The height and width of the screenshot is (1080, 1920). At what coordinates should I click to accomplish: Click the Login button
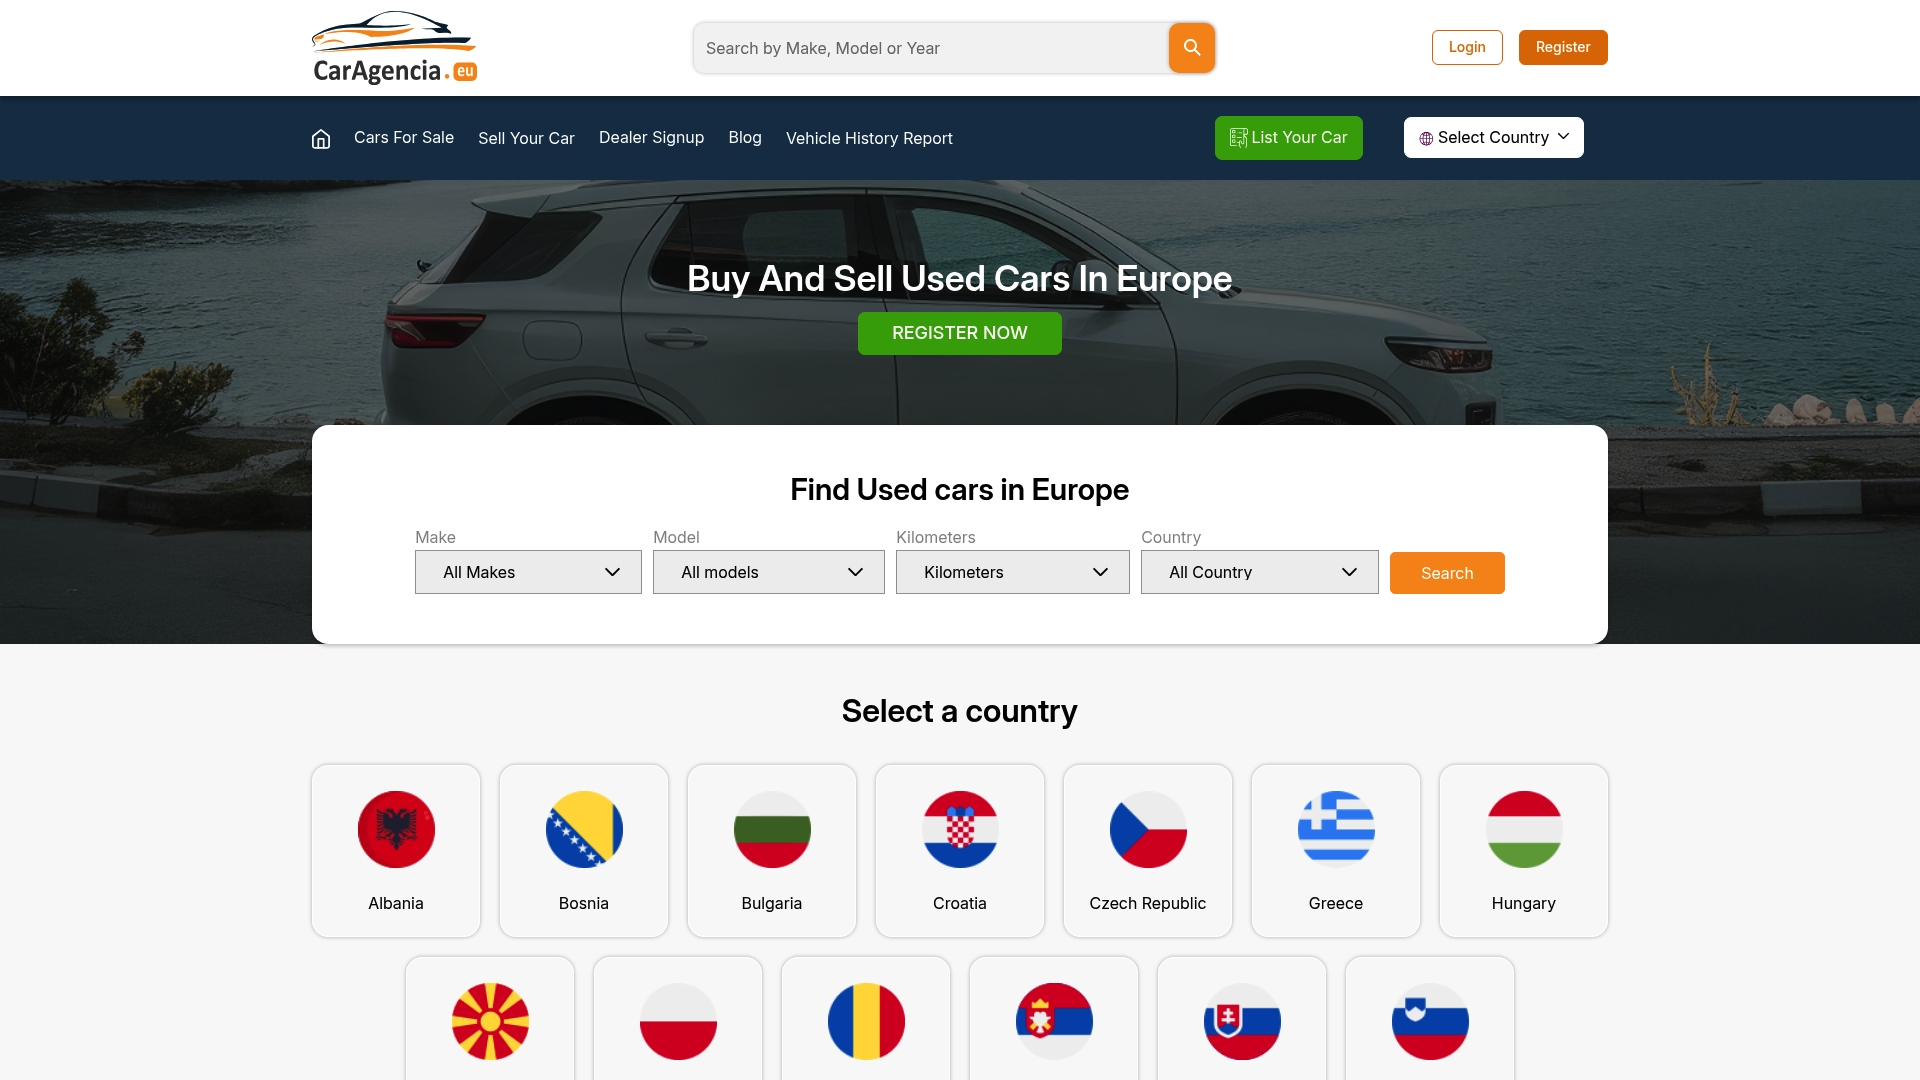[x=1467, y=47]
